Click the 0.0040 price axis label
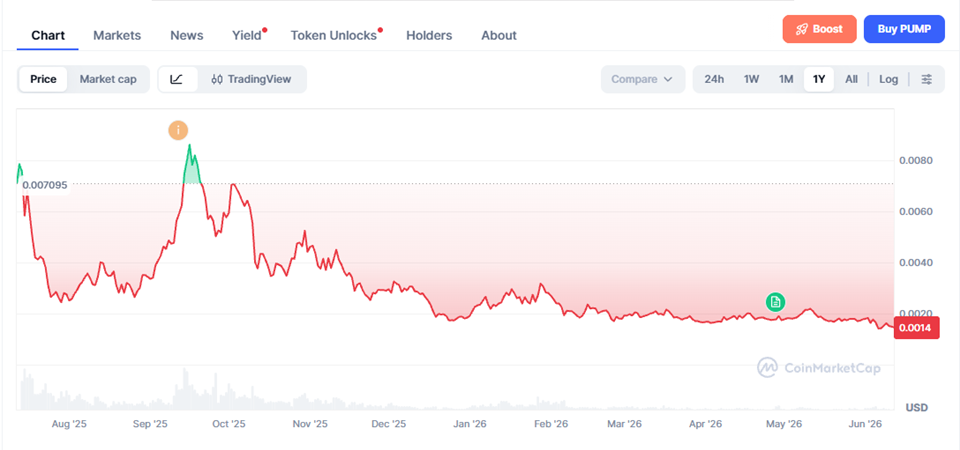960x450 pixels. tap(915, 263)
